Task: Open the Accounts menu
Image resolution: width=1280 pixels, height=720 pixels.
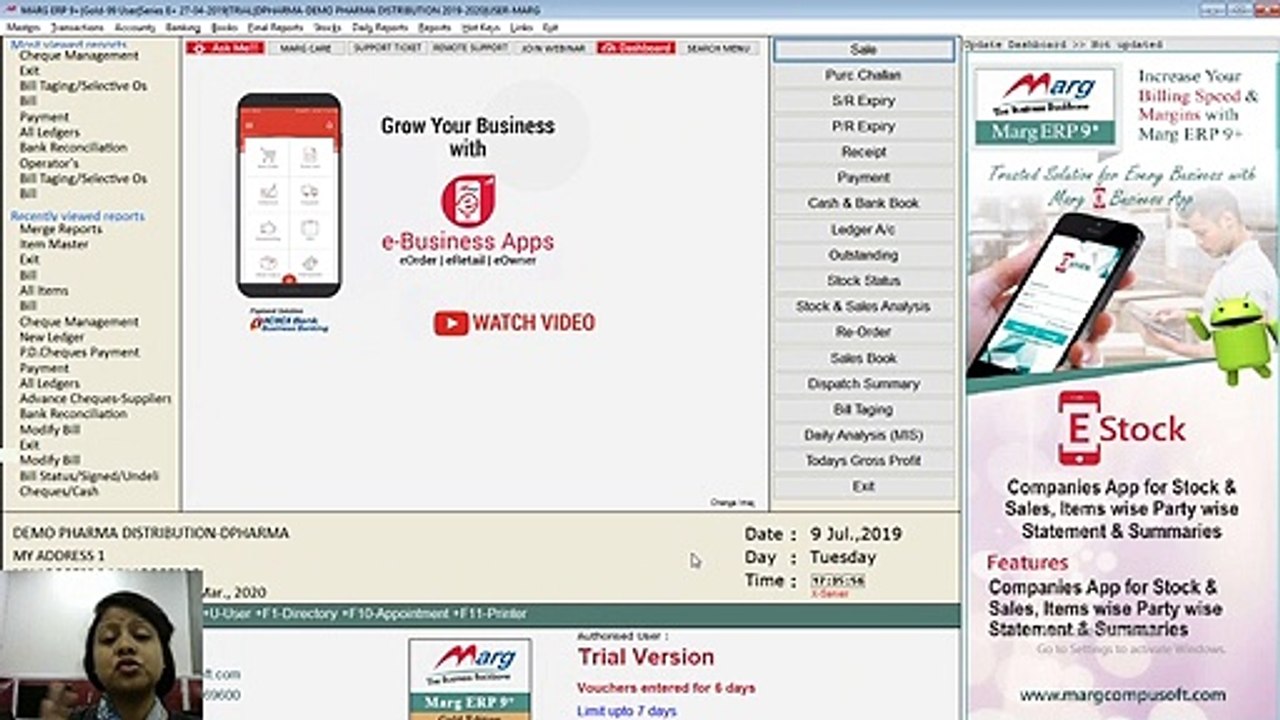Action: (x=134, y=28)
